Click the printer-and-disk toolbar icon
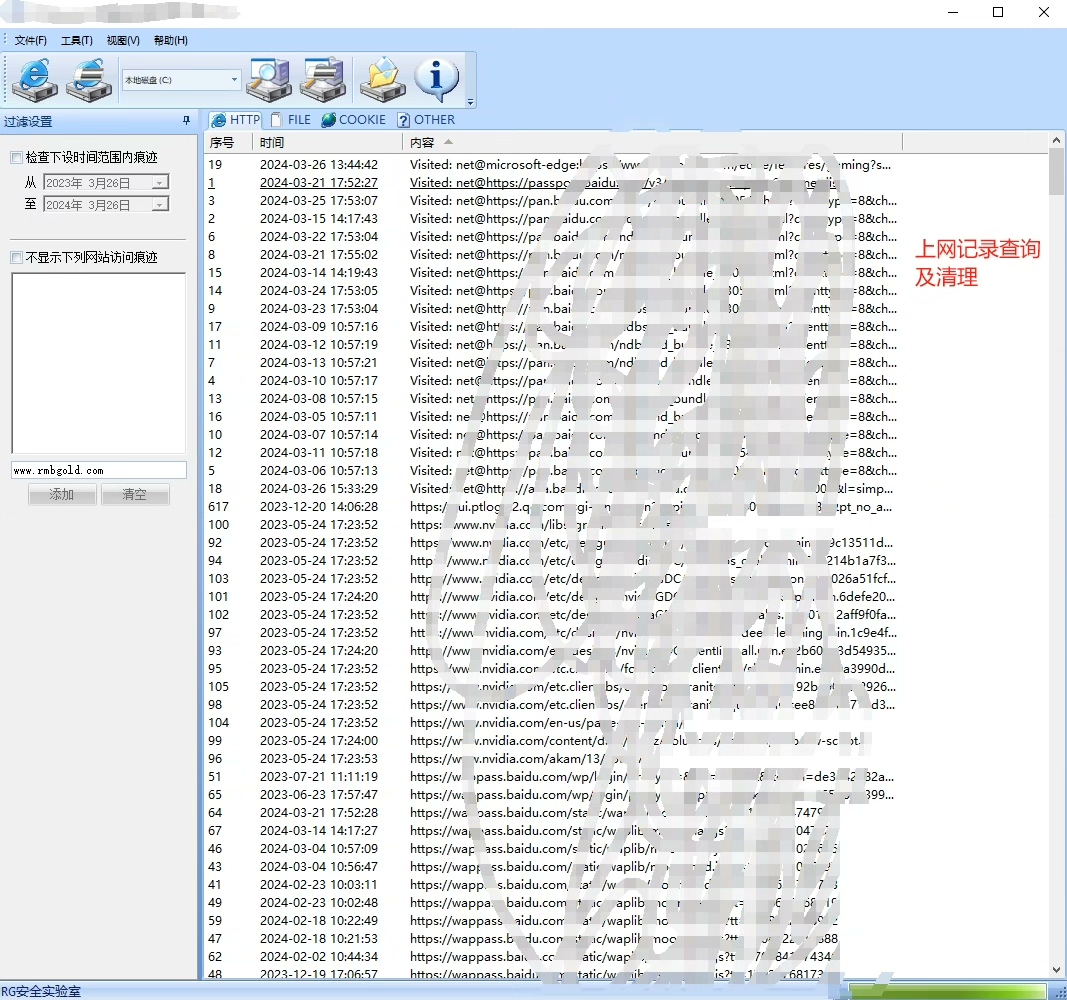The image size is (1067, 1000). [323, 80]
